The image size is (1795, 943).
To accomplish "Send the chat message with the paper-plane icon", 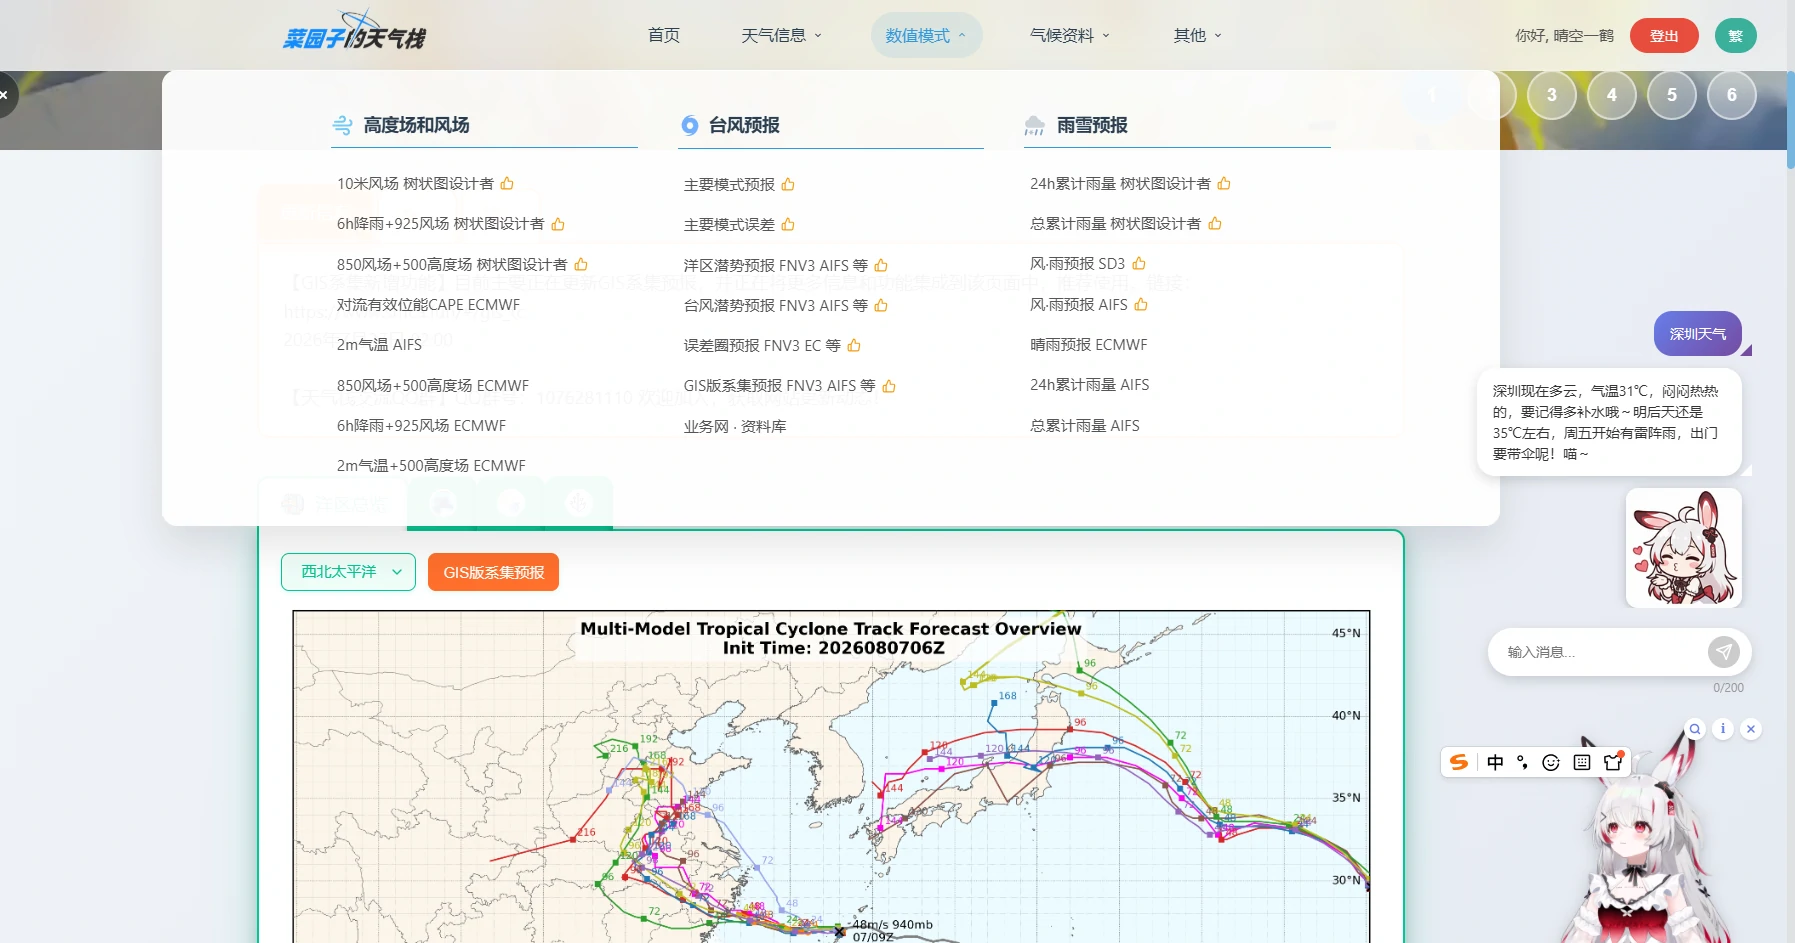I will pos(1723,652).
